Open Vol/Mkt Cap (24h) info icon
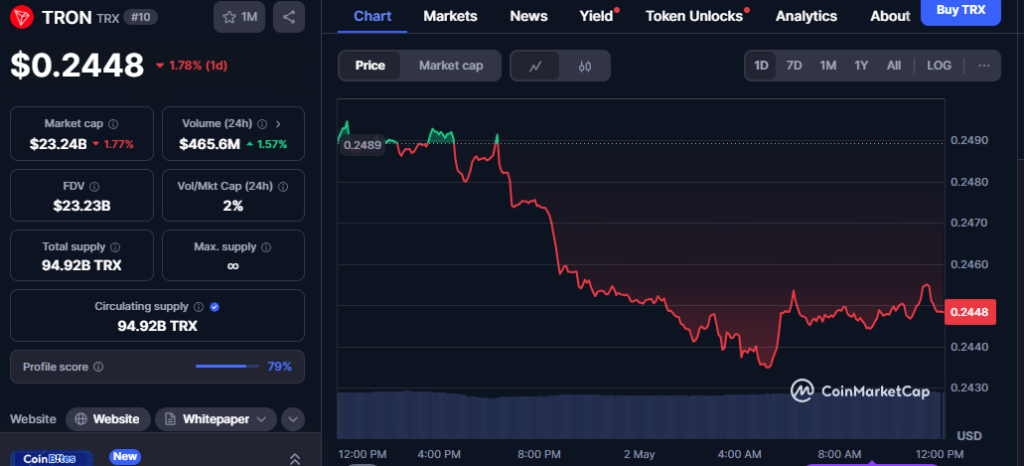The image size is (1024, 466). pyautogui.click(x=283, y=187)
